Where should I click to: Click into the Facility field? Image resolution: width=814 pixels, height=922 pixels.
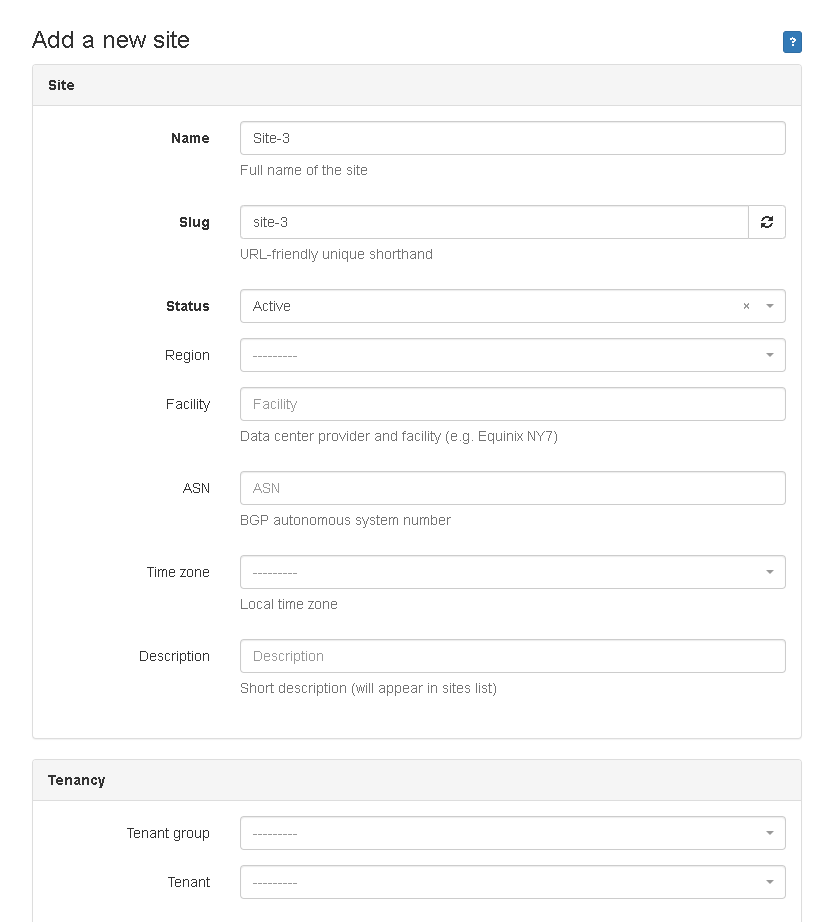[512, 404]
